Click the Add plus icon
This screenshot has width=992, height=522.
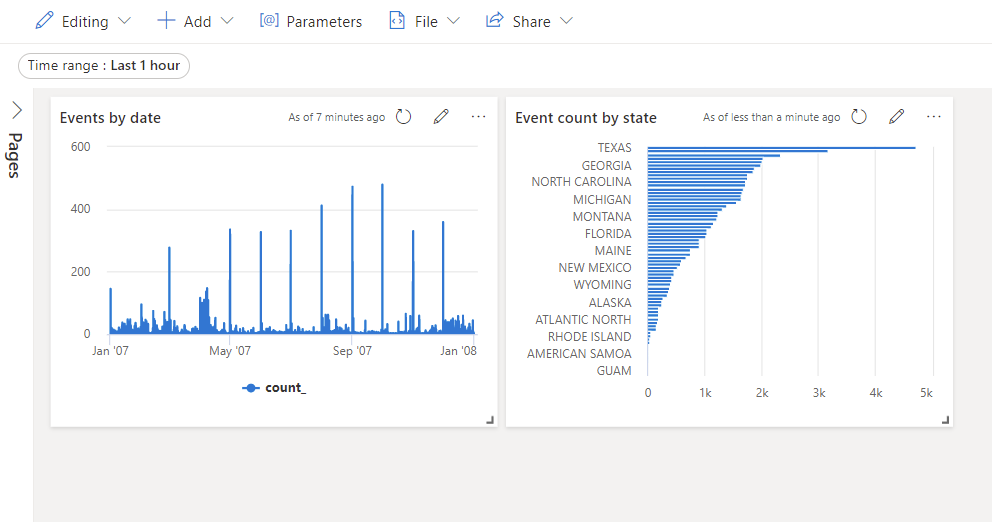point(166,21)
